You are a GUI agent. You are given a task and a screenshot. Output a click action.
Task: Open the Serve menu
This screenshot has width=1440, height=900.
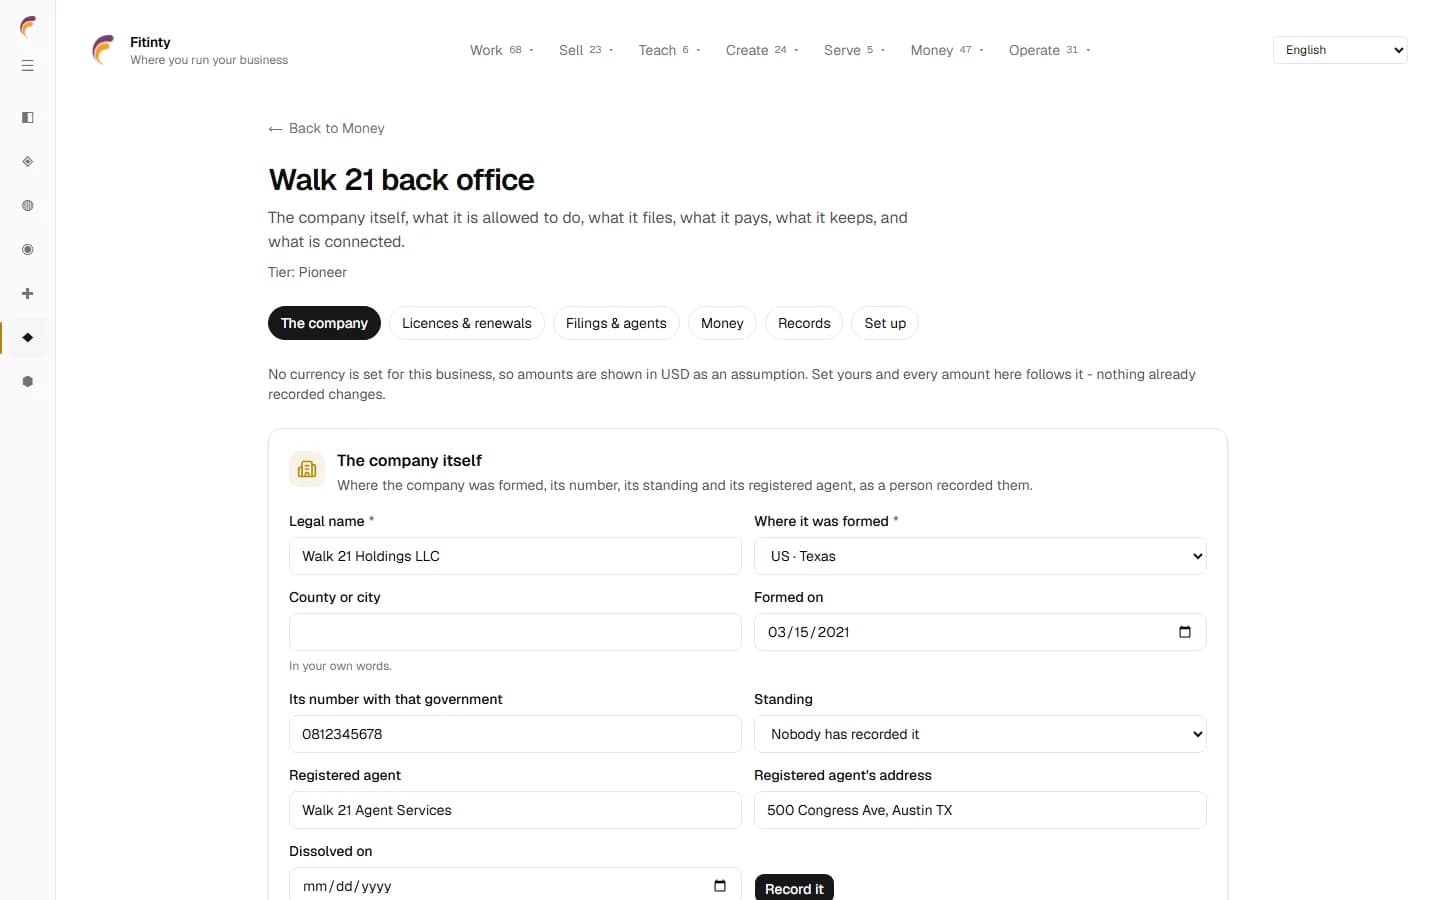pyautogui.click(x=855, y=50)
